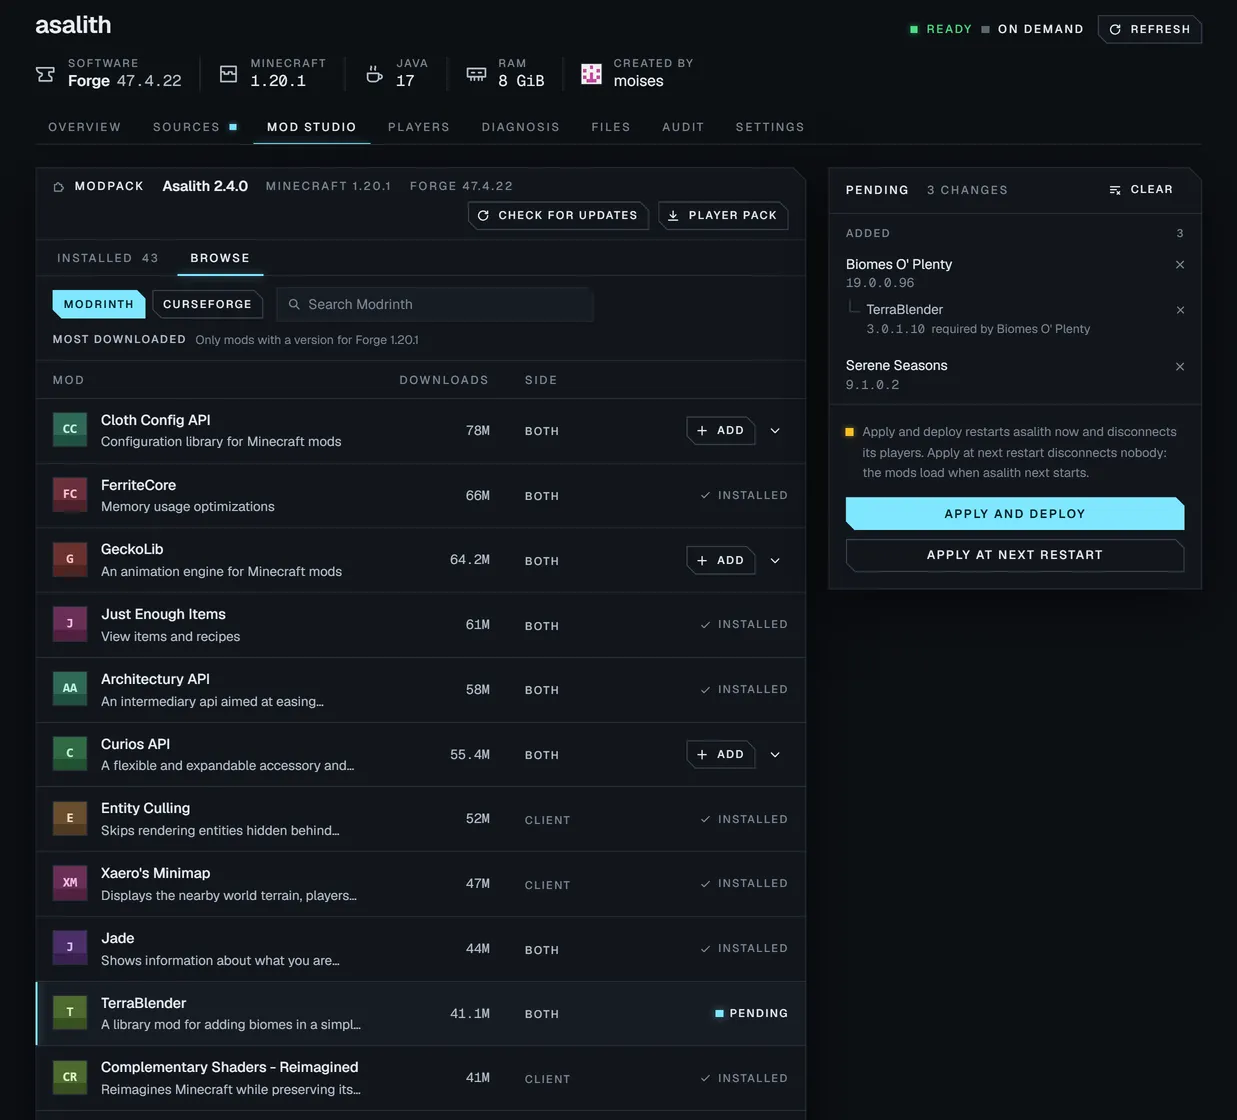Viewport: 1237px width, 1120px height.
Task: Remove TerraBlender from pending changes
Action: (1180, 310)
